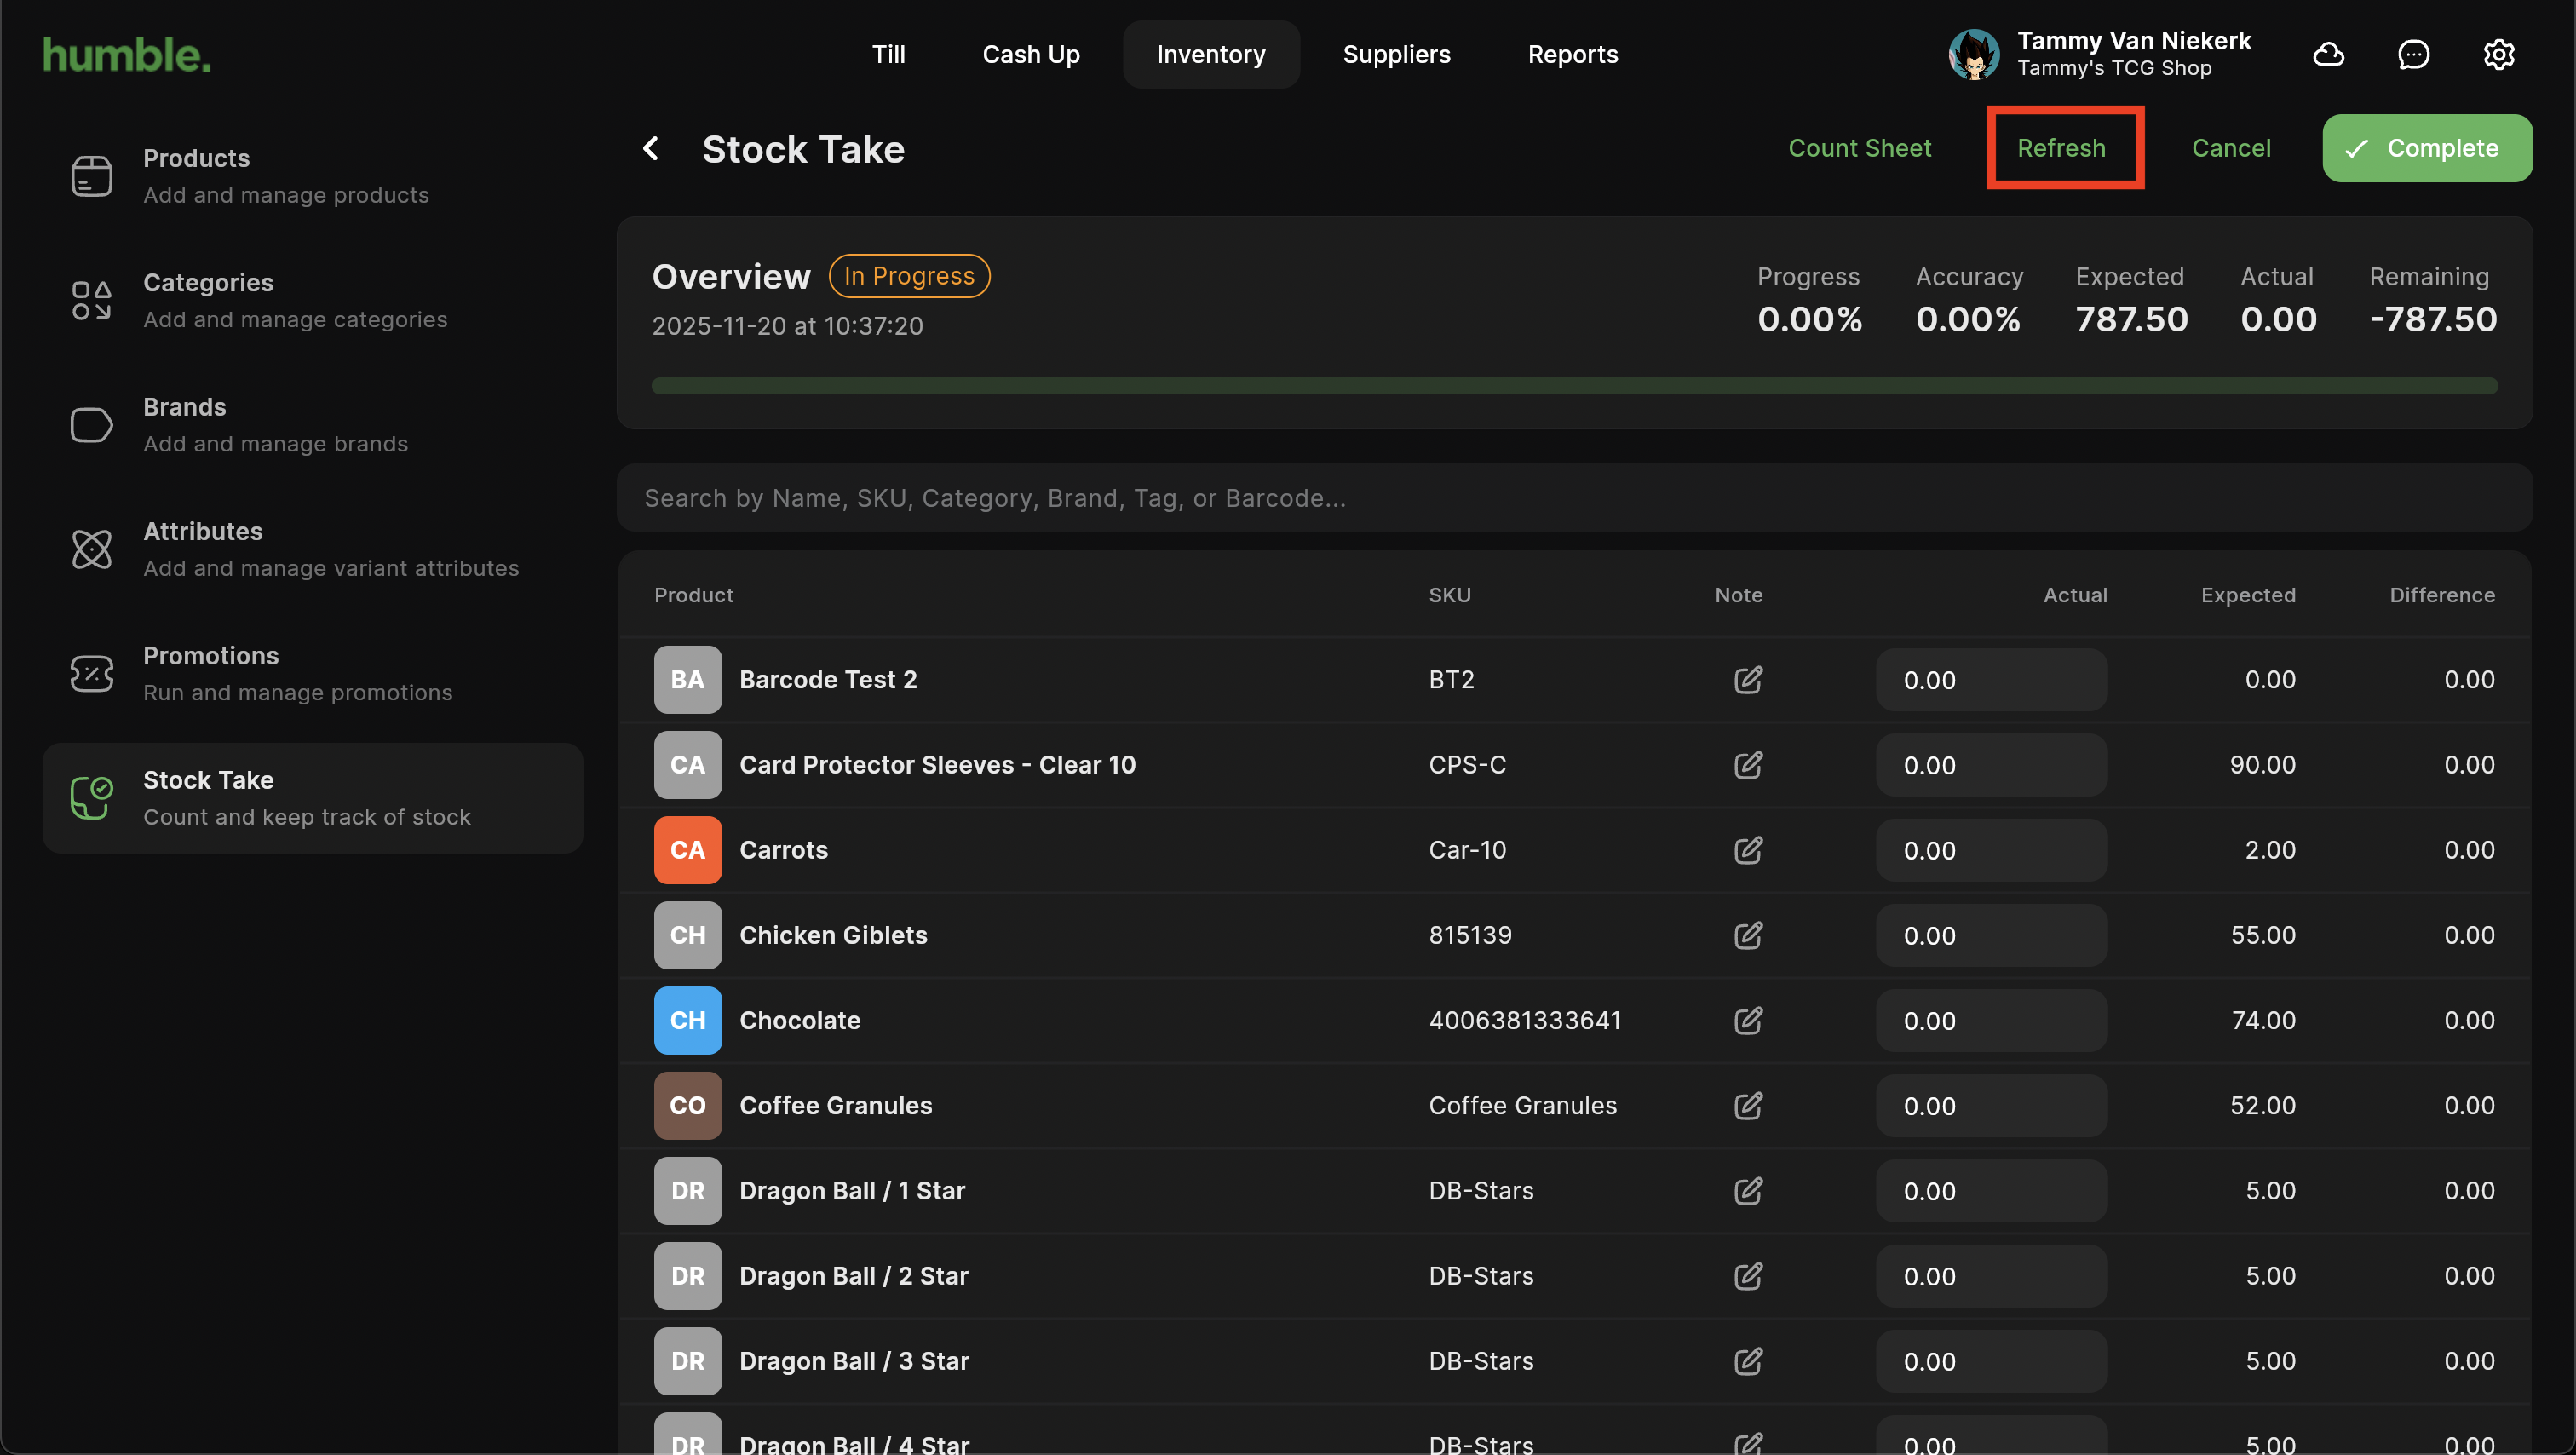Click Tammy Van Niekerk profile avatar
This screenshot has width=2576, height=1455.
(1973, 54)
